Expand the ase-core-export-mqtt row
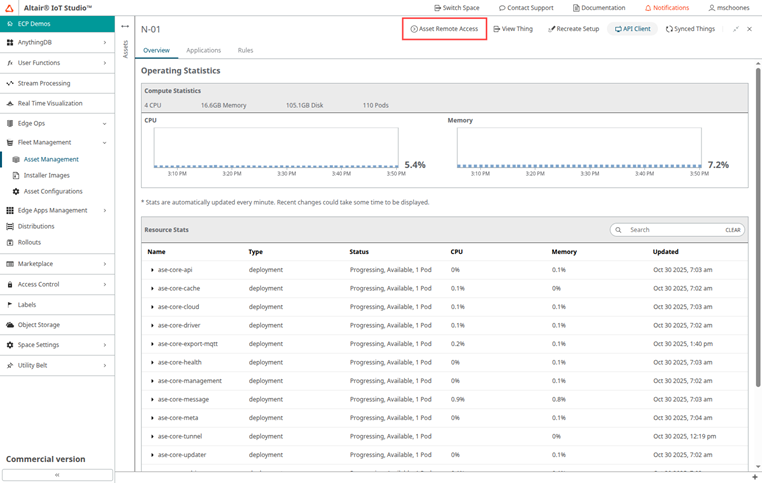Screen dimensions: 762x483 point(152,343)
